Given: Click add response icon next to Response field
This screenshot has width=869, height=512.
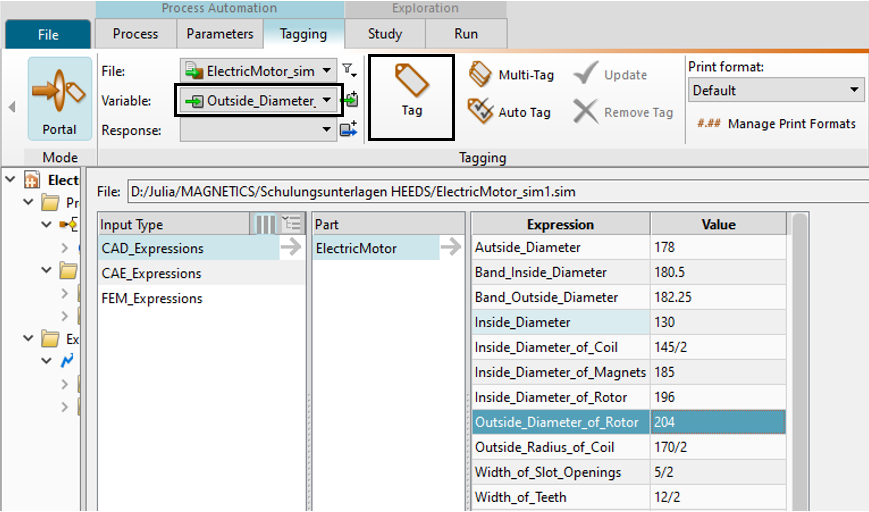Looking at the screenshot, I should click(349, 129).
